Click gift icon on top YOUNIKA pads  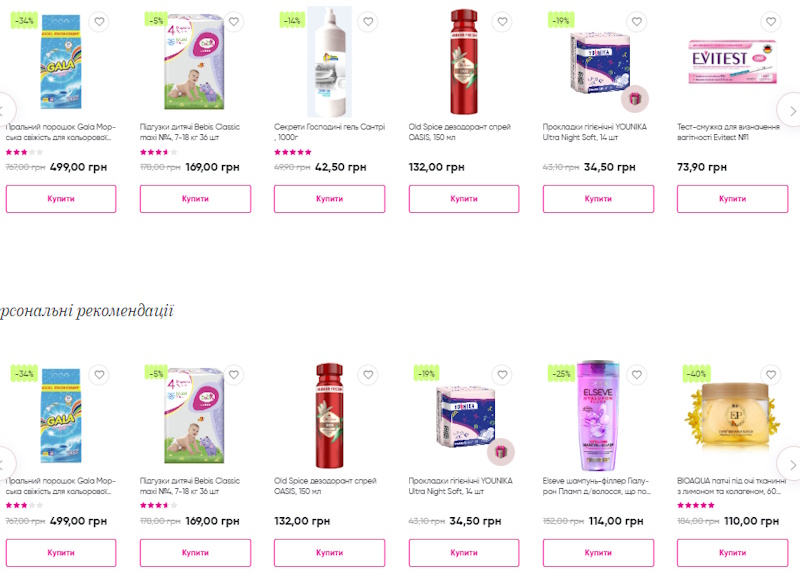click(635, 98)
